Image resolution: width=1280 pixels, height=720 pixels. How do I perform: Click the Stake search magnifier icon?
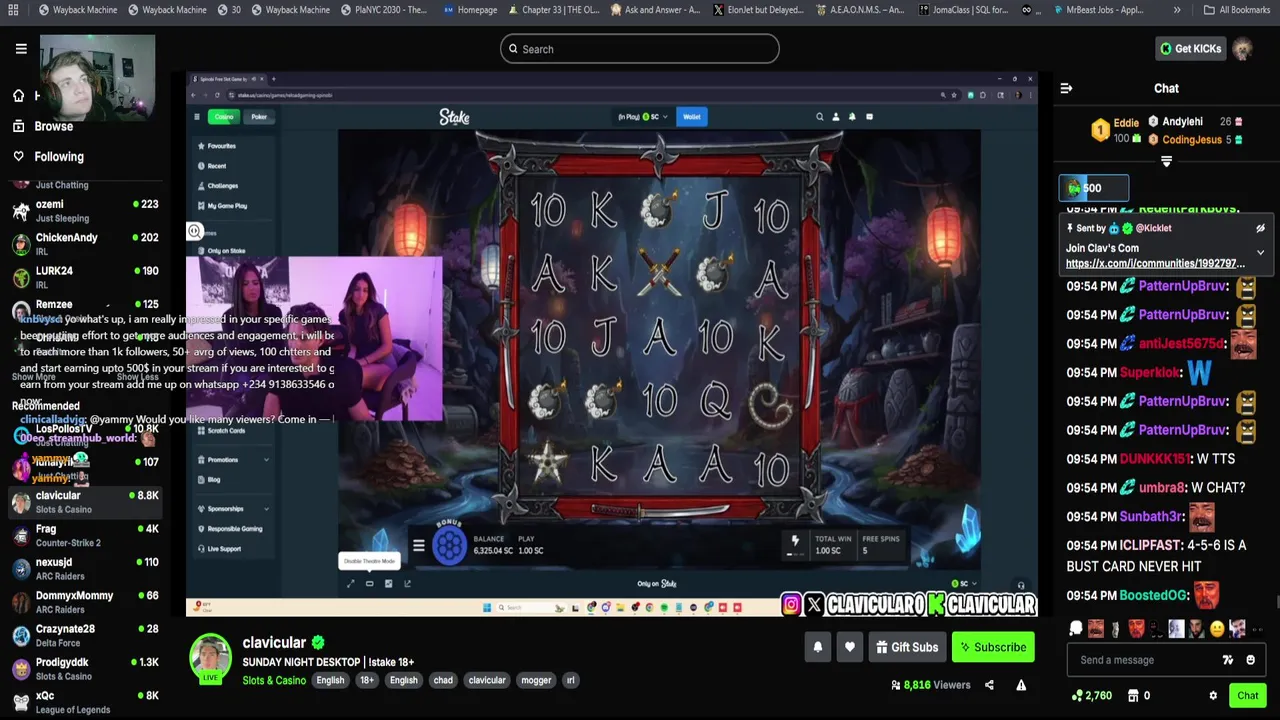(x=819, y=117)
